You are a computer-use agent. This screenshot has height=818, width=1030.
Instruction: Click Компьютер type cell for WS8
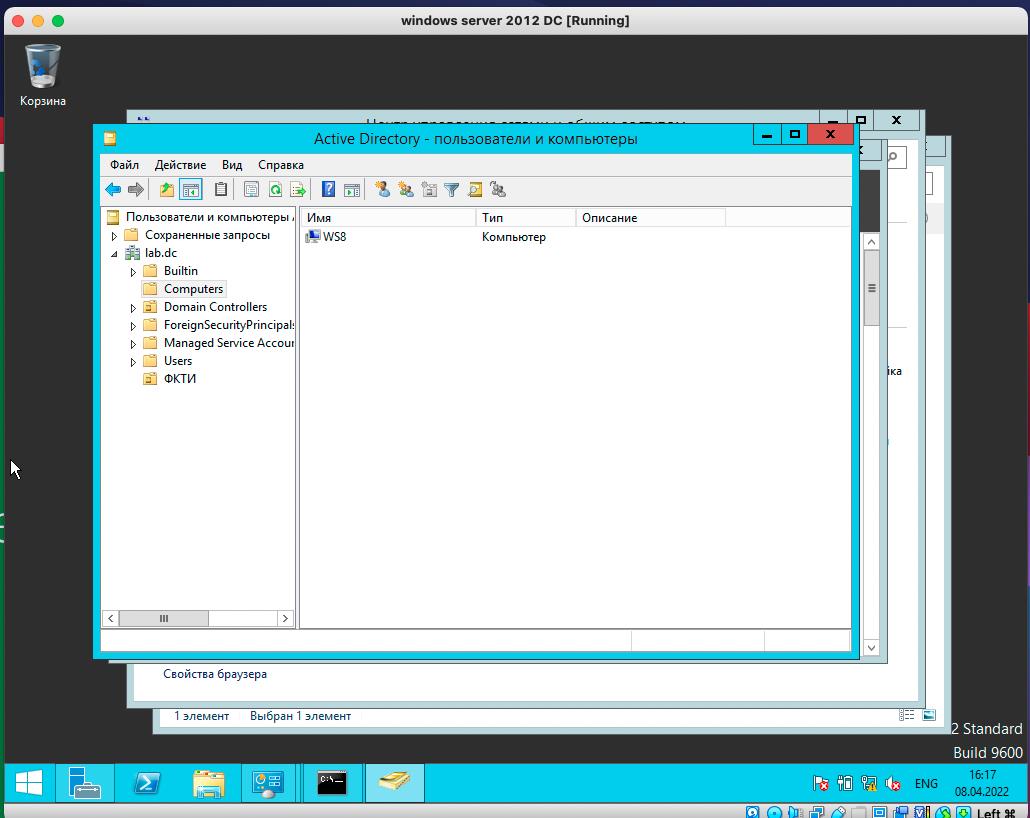[x=514, y=237]
